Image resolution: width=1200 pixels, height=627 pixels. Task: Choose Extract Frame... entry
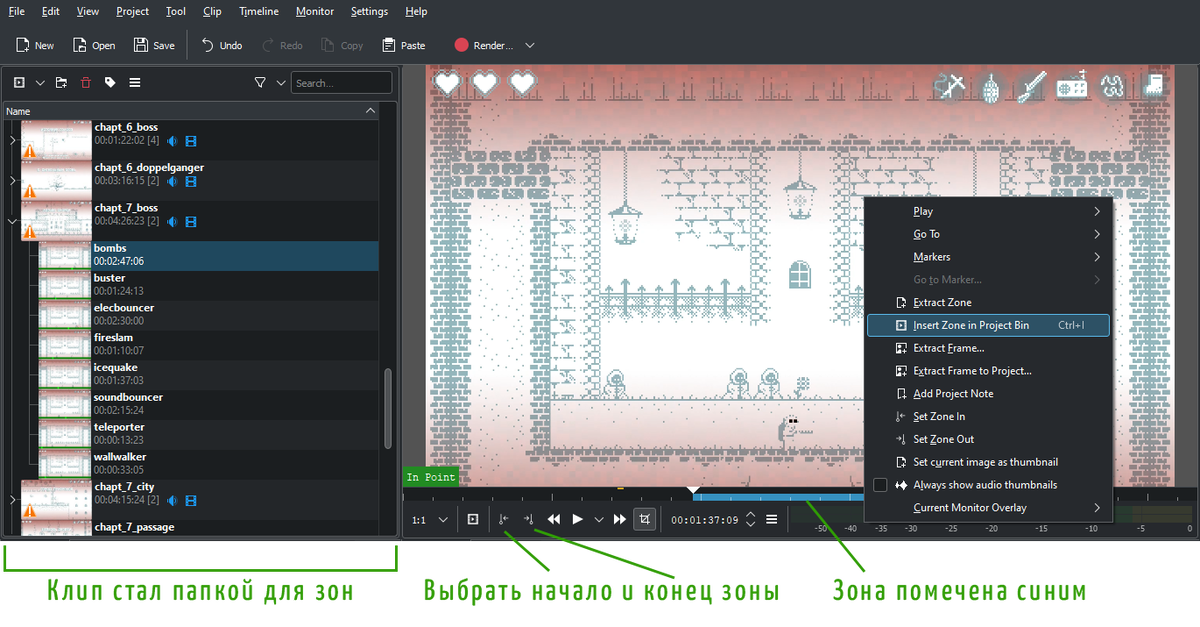pos(988,348)
